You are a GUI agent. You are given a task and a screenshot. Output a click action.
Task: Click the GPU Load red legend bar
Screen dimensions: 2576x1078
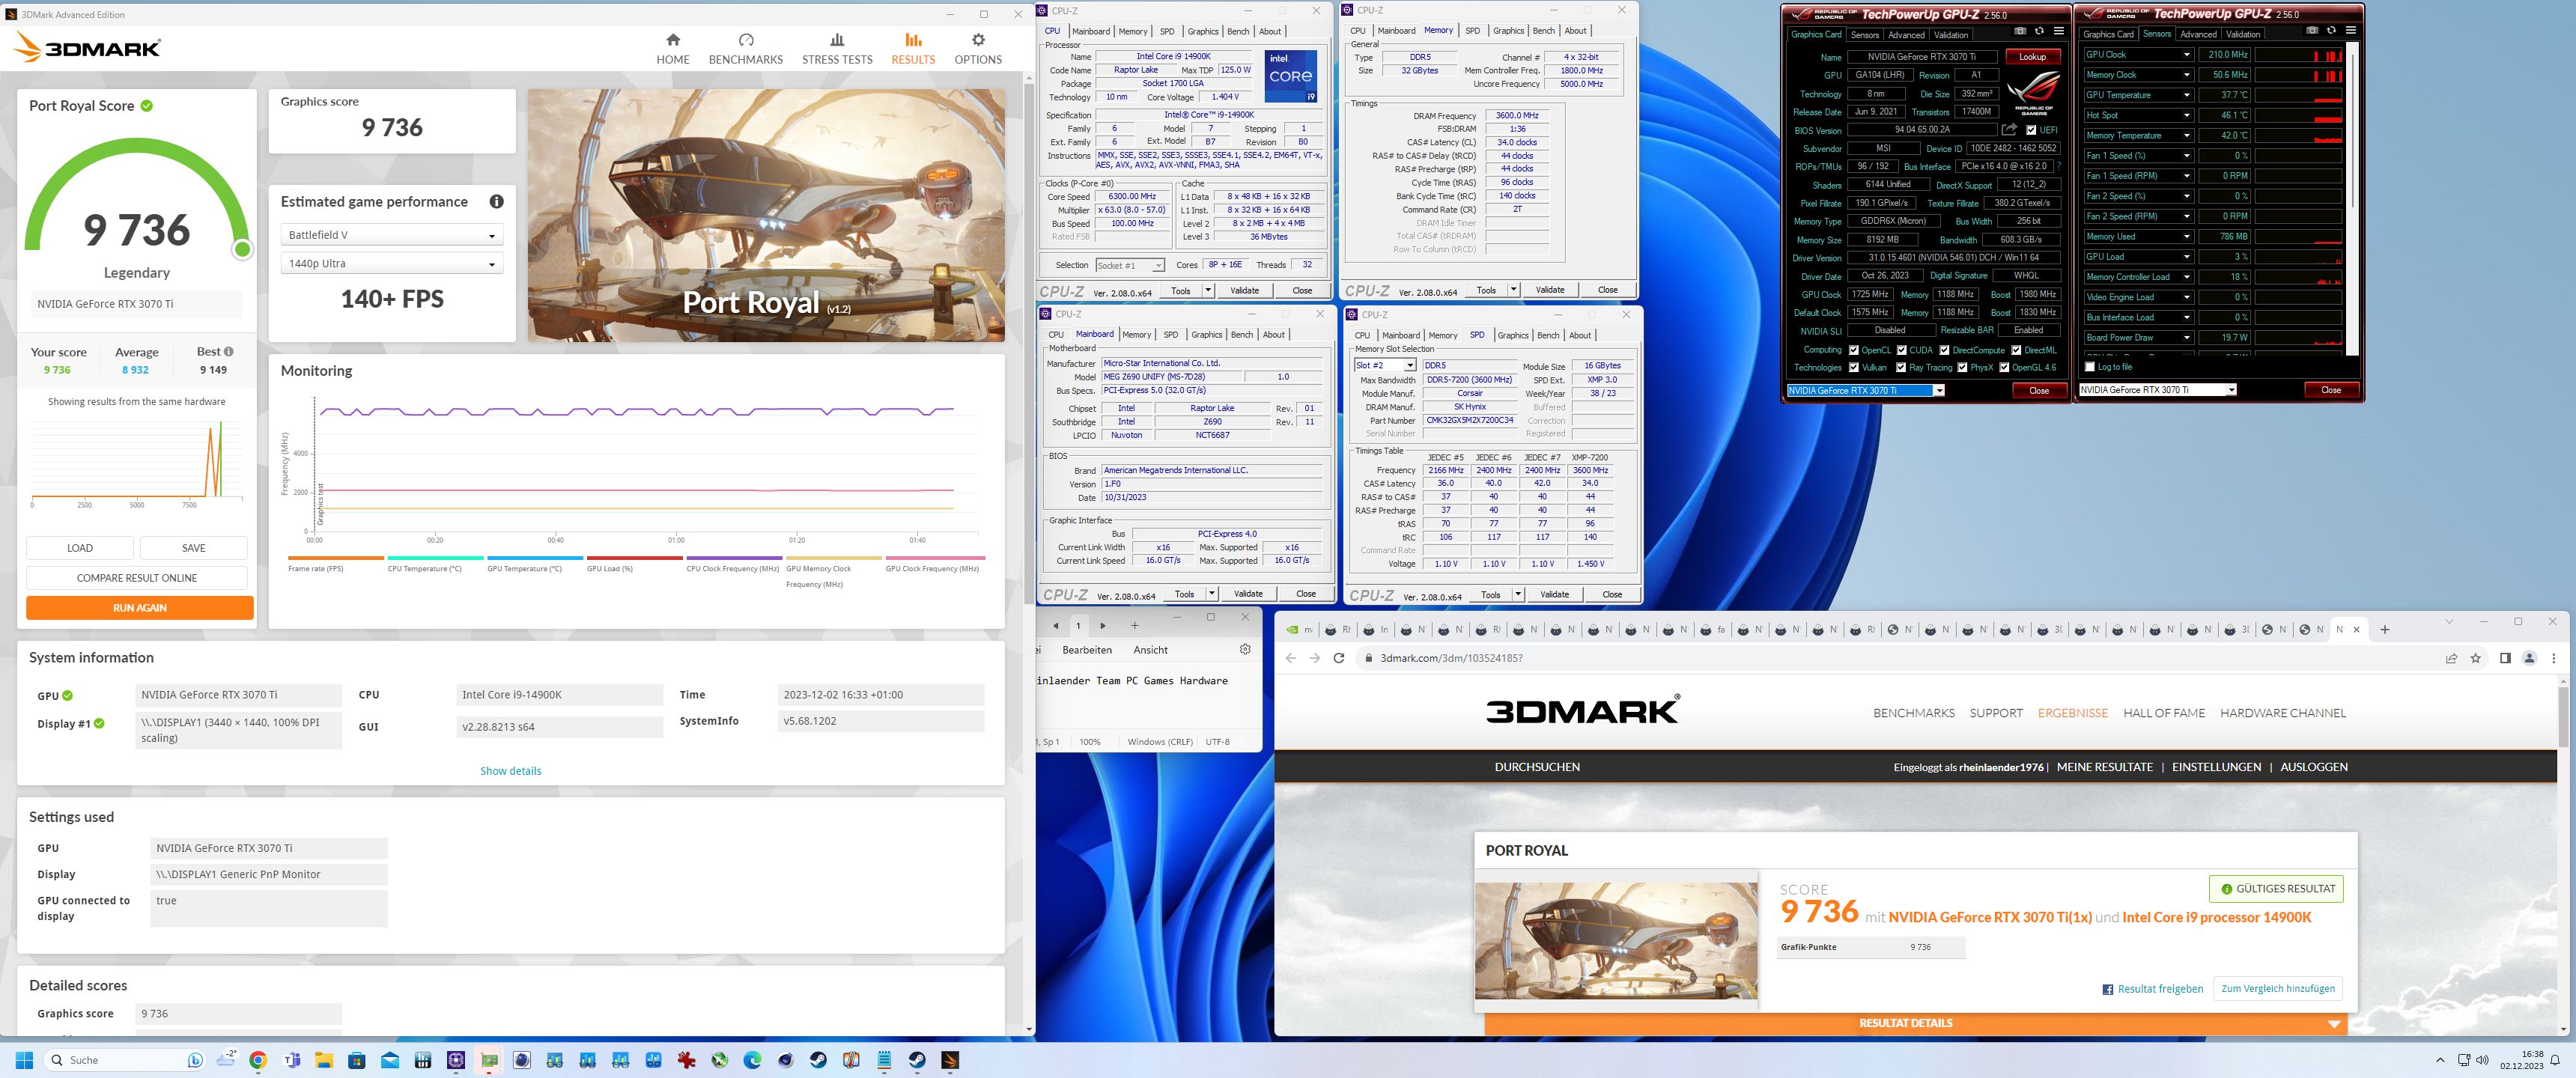tap(634, 558)
